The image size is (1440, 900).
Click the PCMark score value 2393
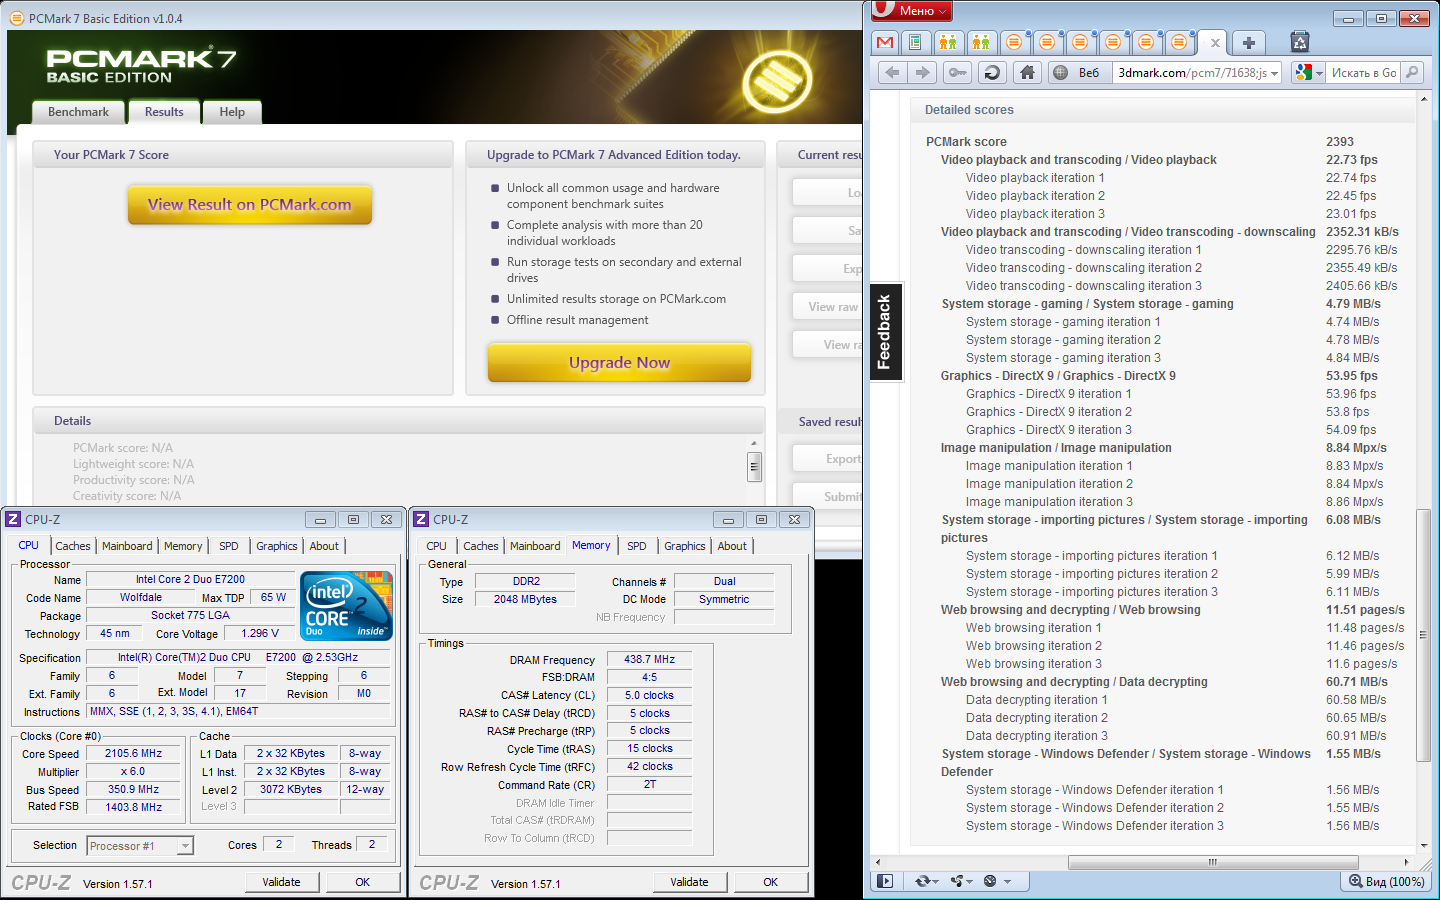(1340, 142)
